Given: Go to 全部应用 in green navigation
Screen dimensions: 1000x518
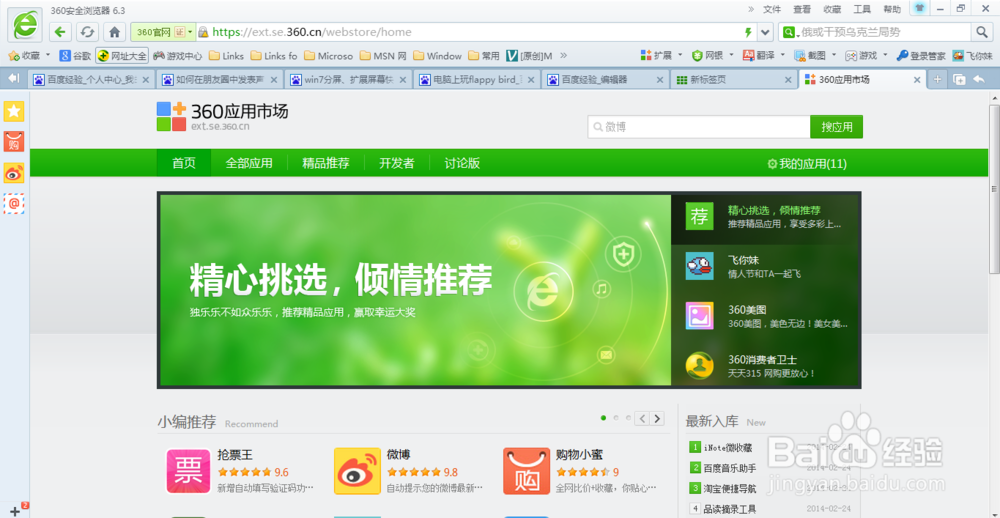Looking at the screenshot, I should click(x=249, y=163).
